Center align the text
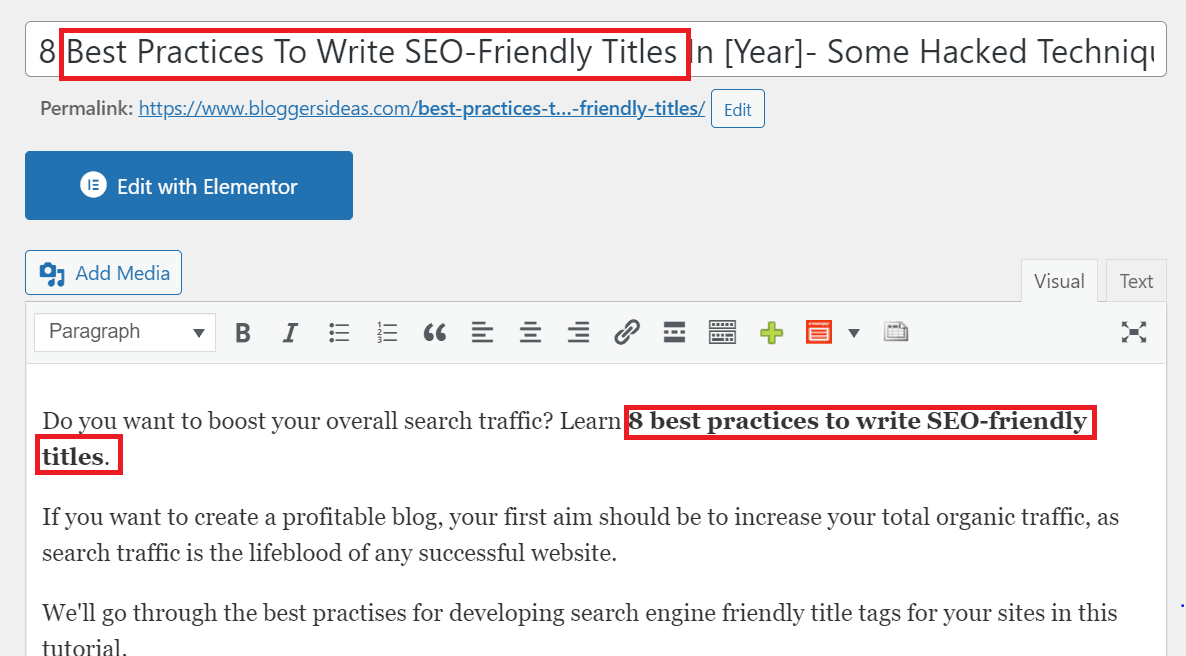1186x656 pixels. coord(530,333)
